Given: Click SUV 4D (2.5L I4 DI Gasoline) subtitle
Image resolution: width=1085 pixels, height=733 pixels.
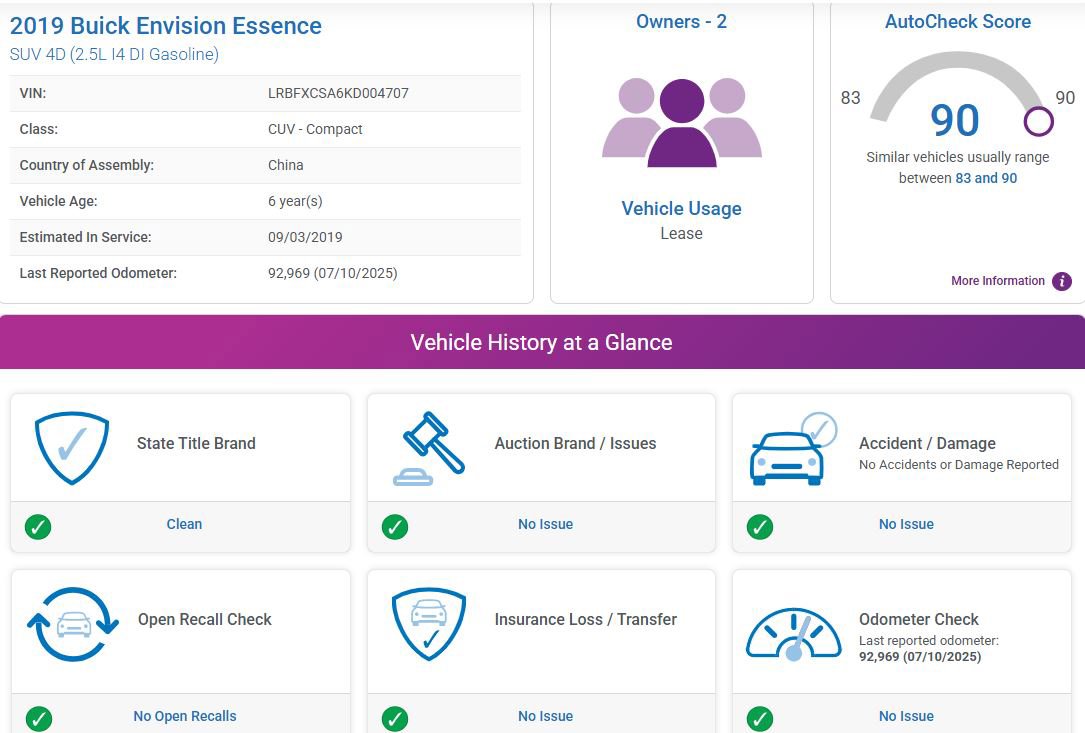Looking at the screenshot, I should [114, 54].
